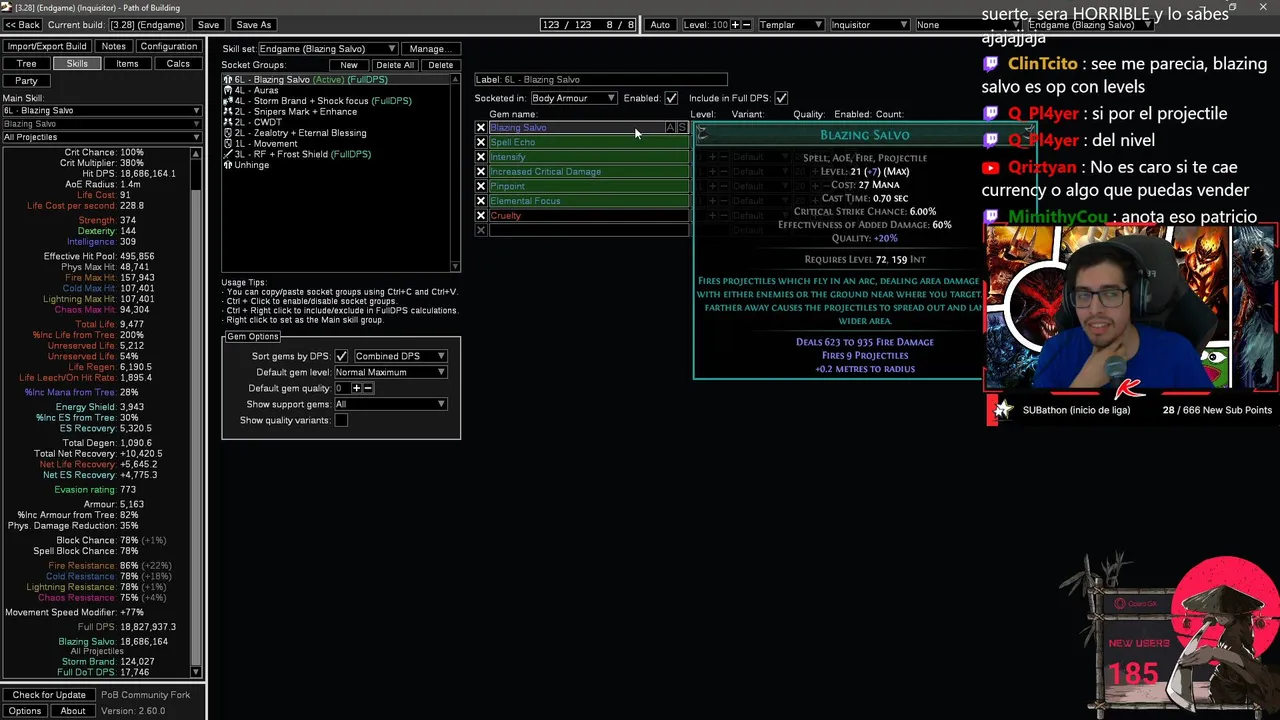The height and width of the screenshot is (720, 1280).
Task: Click Manage skill sets button
Action: click(430, 48)
